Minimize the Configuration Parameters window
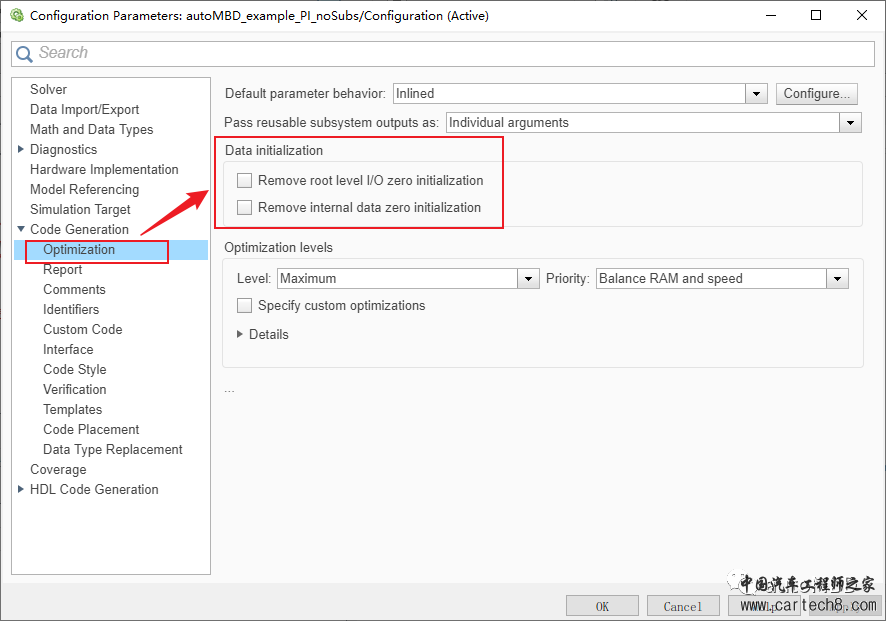This screenshot has width=886, height=621. 771,15
